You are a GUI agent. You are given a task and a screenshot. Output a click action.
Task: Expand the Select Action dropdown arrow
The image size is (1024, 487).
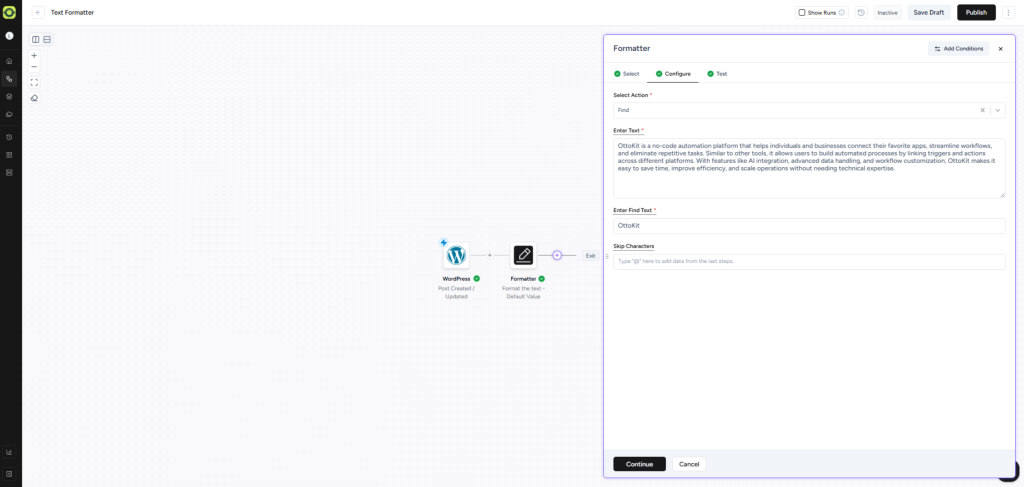(x=997, y=110)
